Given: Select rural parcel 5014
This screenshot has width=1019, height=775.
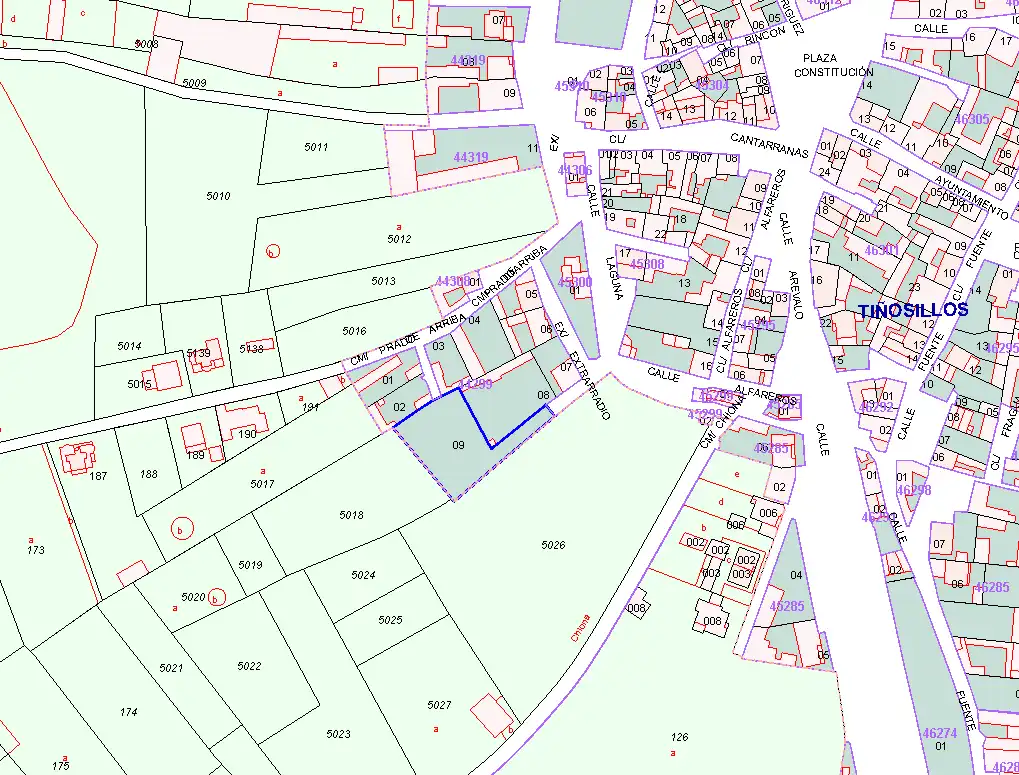Looking at the screenshot, I should 129,346.
